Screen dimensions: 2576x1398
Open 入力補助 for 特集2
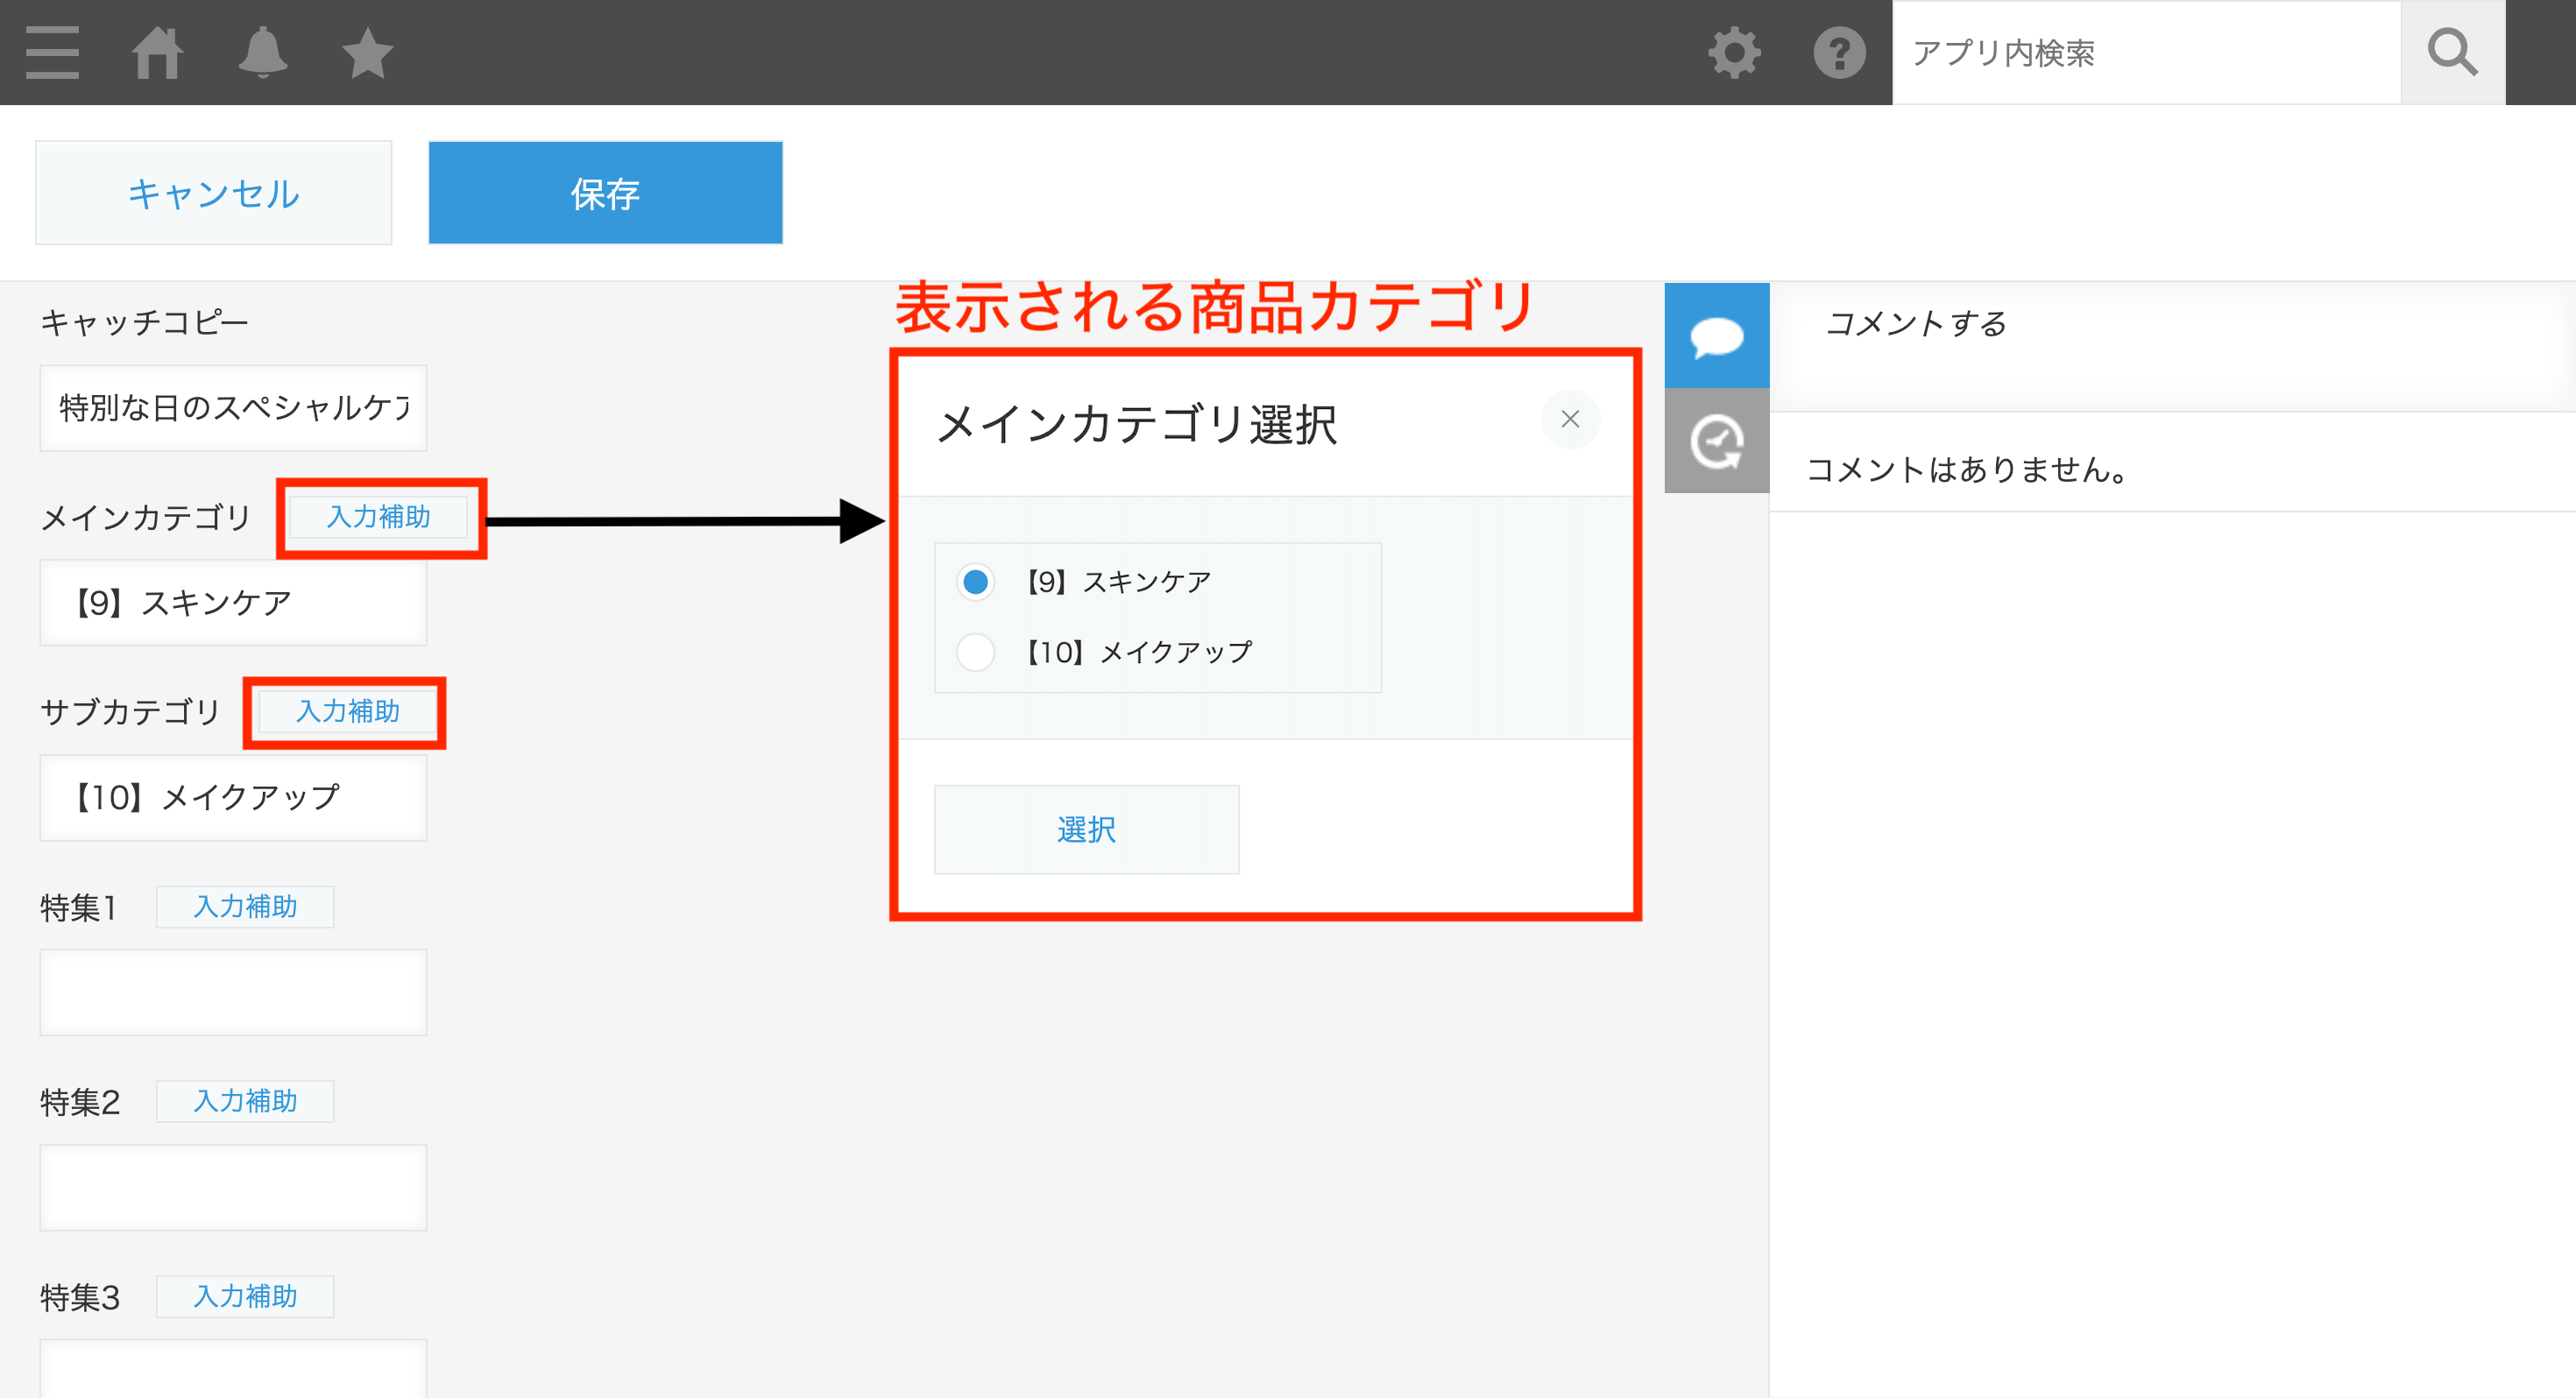tap(244, 1101)
